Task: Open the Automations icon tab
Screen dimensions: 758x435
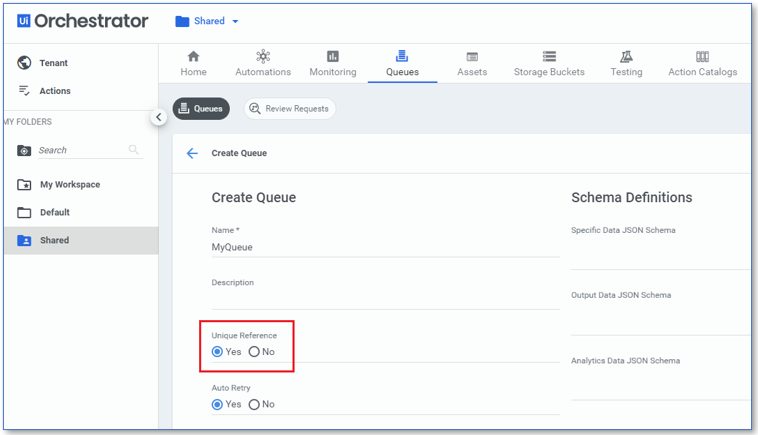Action: pyautogui.click(x=263, y=57)
